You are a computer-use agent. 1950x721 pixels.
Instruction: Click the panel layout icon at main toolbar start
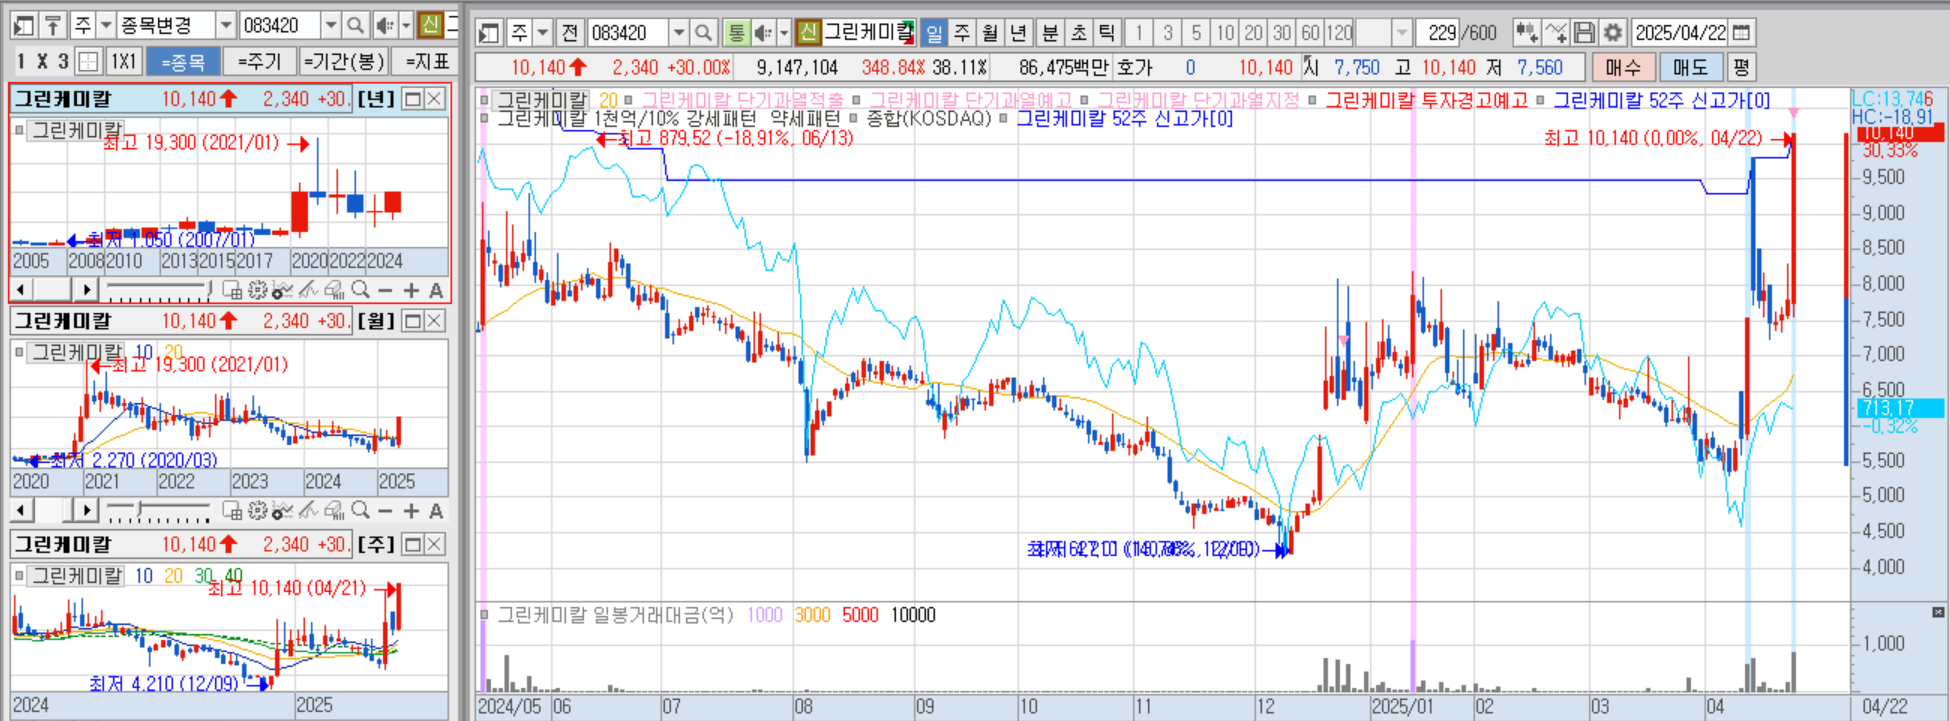(489, 33)
